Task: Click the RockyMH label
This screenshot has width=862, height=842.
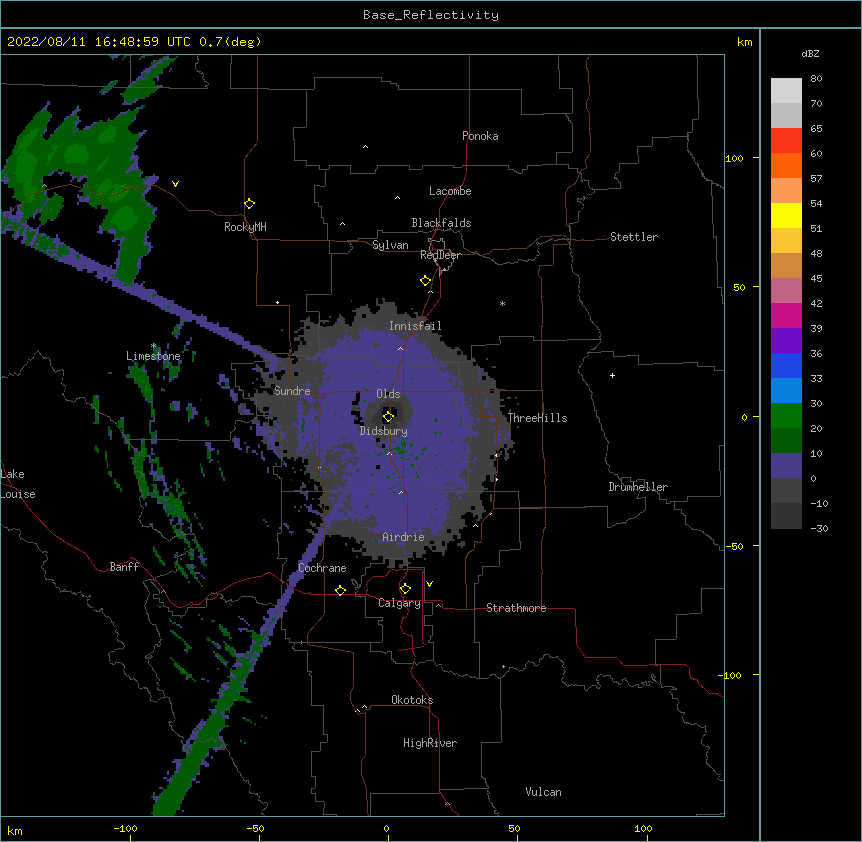Action: (245, 227)
